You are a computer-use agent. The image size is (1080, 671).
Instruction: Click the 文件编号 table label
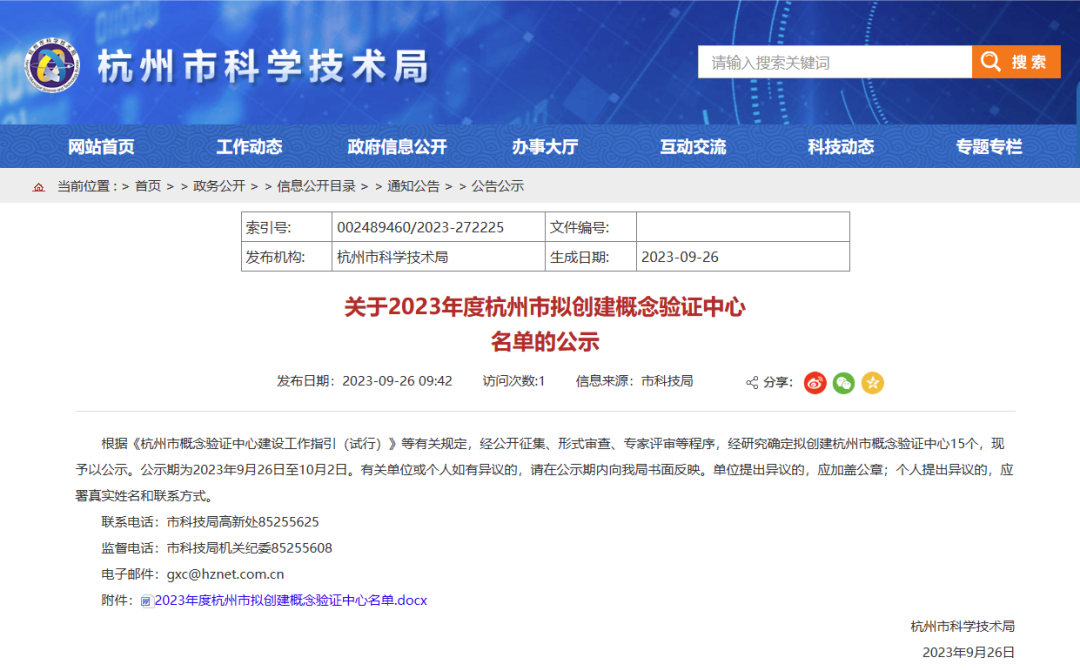(x=579, y=227)
